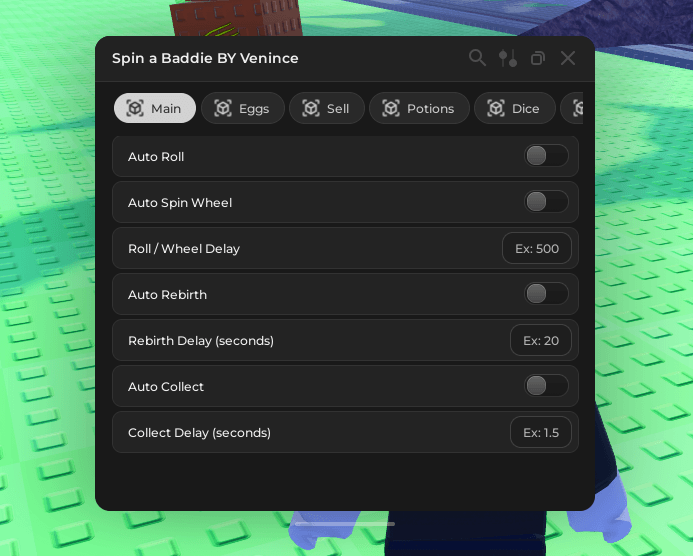693x556 pixels.
Task: Click the Rebirth Delay (seconds) label
Action: click(201, 341)
